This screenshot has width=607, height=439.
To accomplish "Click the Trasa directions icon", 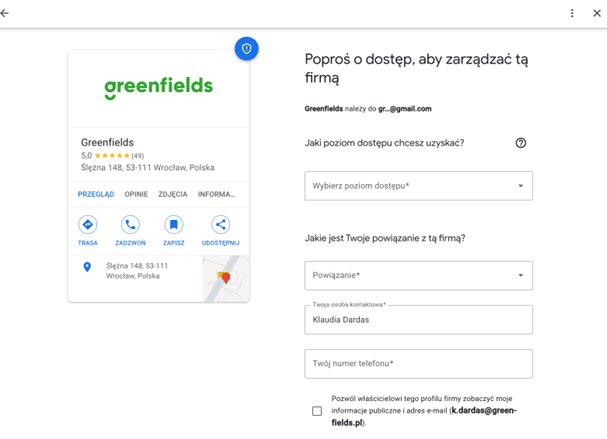I will click(x=88, y=225).
